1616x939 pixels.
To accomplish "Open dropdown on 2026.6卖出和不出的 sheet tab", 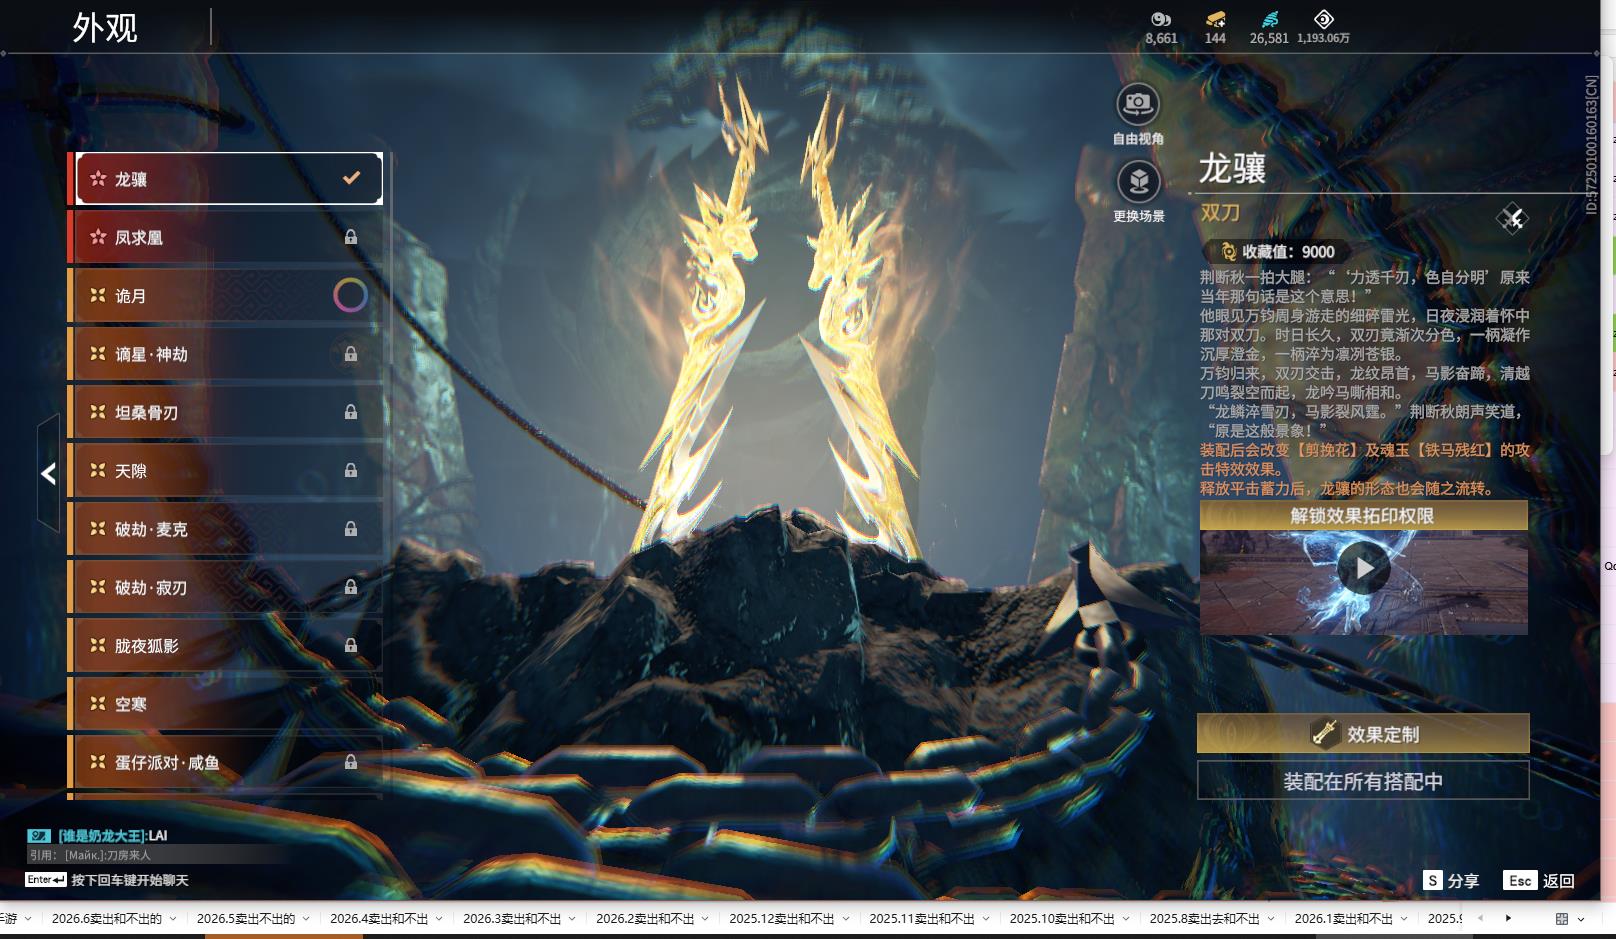I will point(173,918).
